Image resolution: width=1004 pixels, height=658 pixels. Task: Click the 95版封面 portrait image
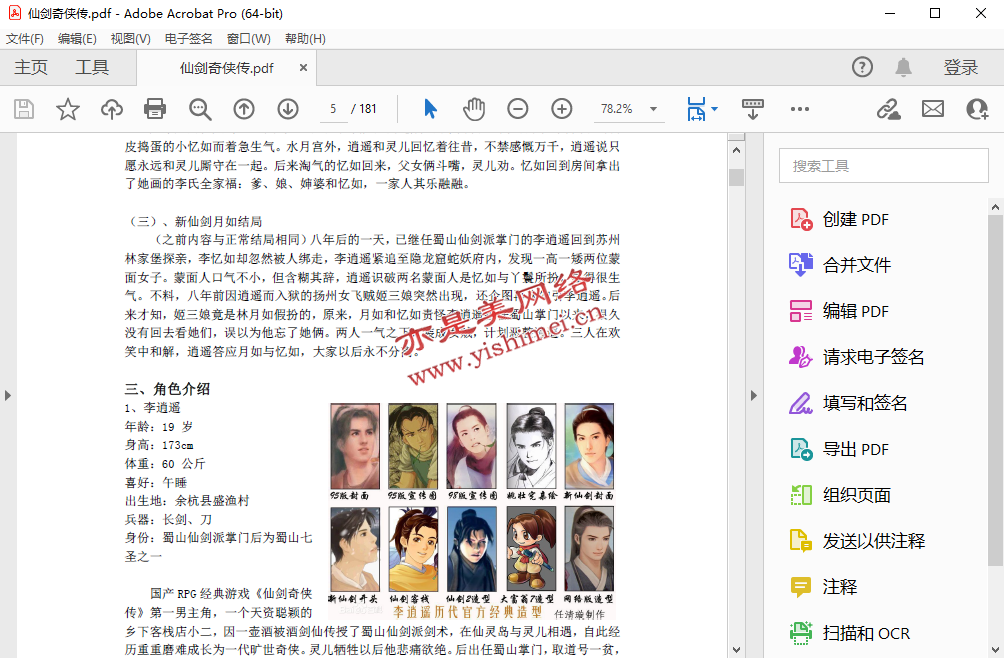pos(355,446)
